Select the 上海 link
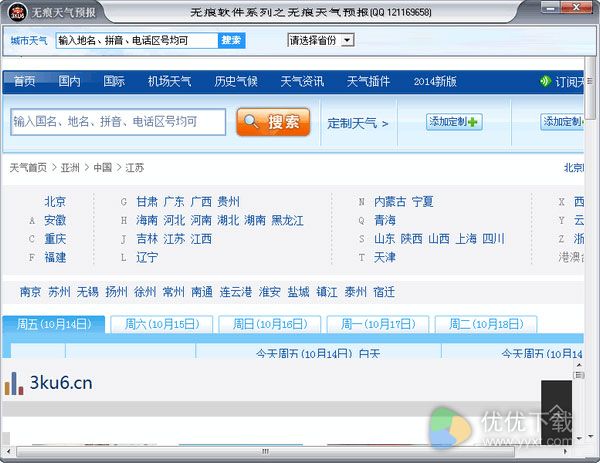Screen dimensions: 600x463 tap(466, 239)
